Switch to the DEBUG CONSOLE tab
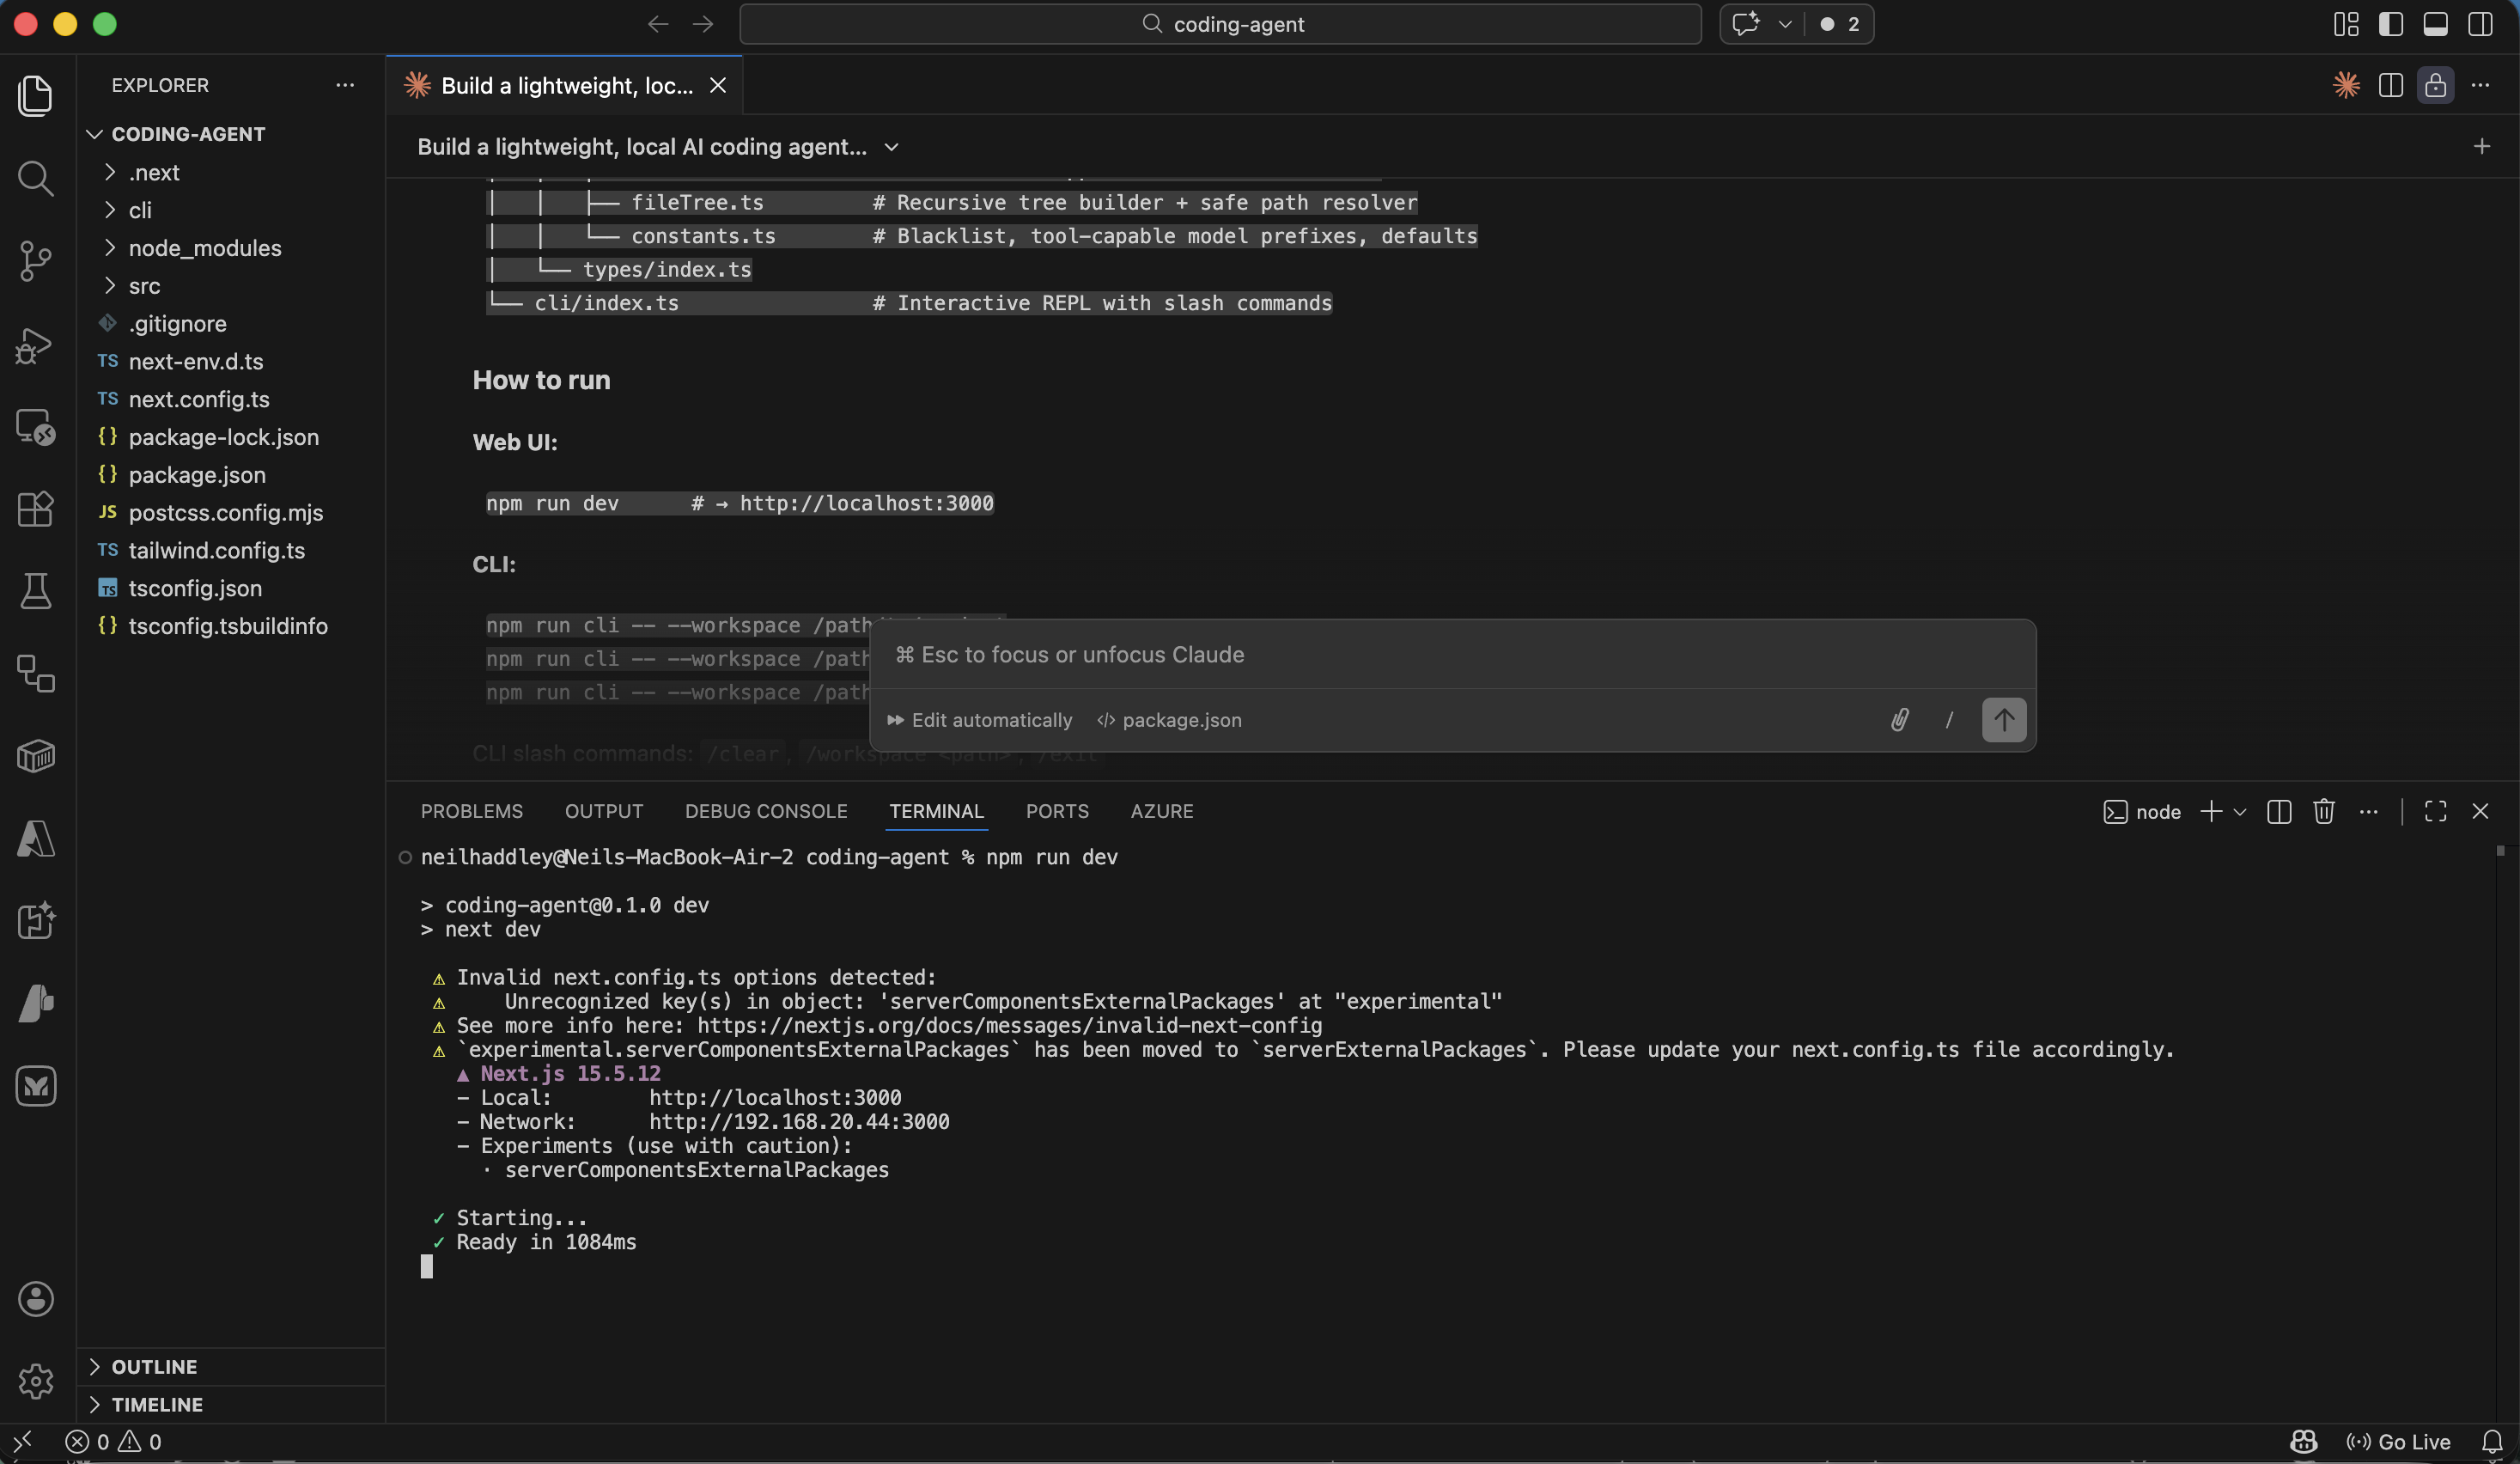This screenshot has width=2520, height=1464. point(765,811)
